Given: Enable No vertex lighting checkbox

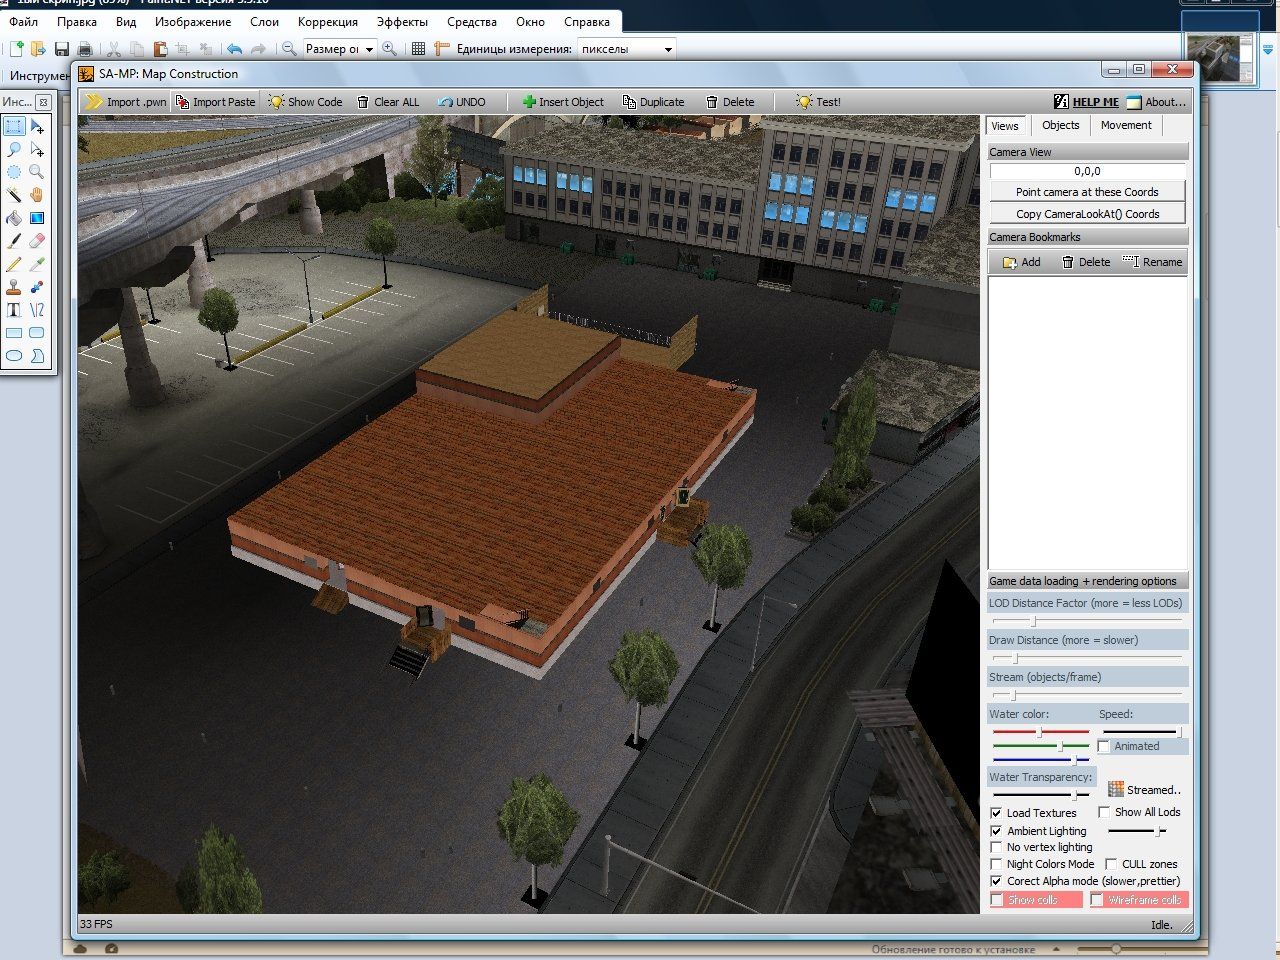Looking at the screenshot, I should point(996,847).
